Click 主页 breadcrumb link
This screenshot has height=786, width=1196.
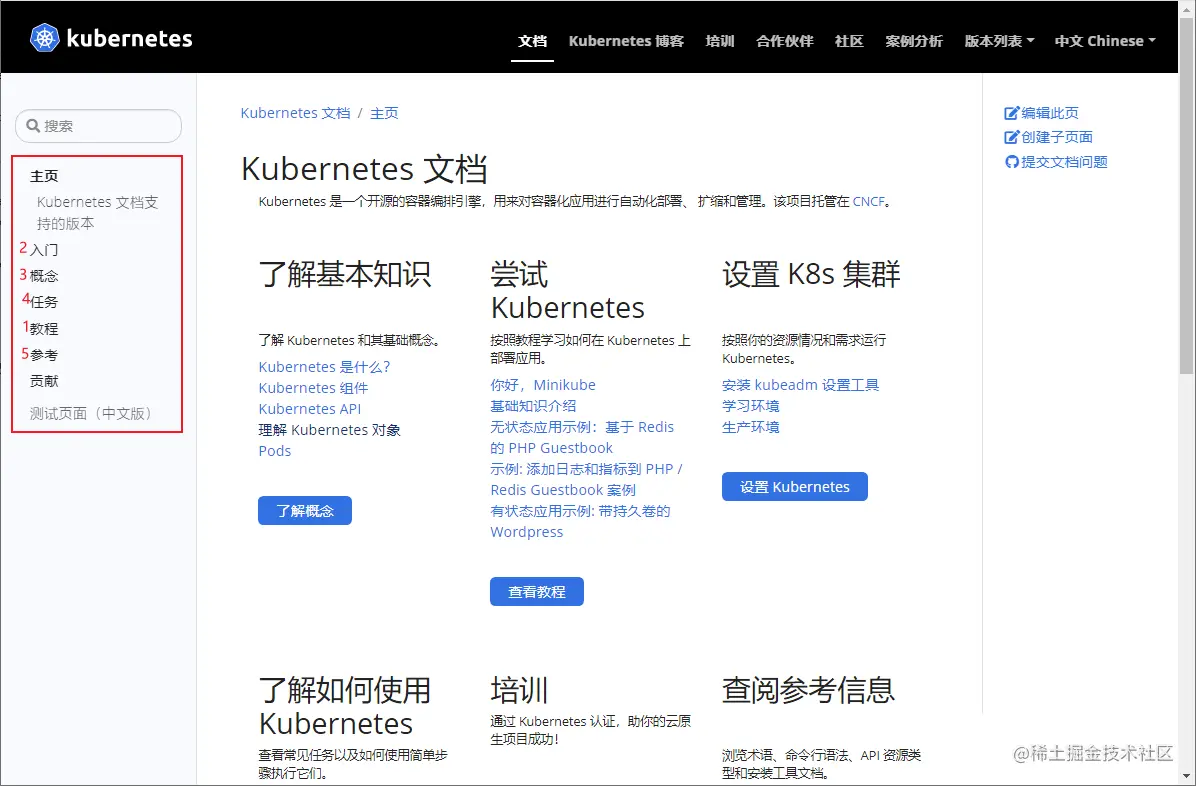point(384,113)
